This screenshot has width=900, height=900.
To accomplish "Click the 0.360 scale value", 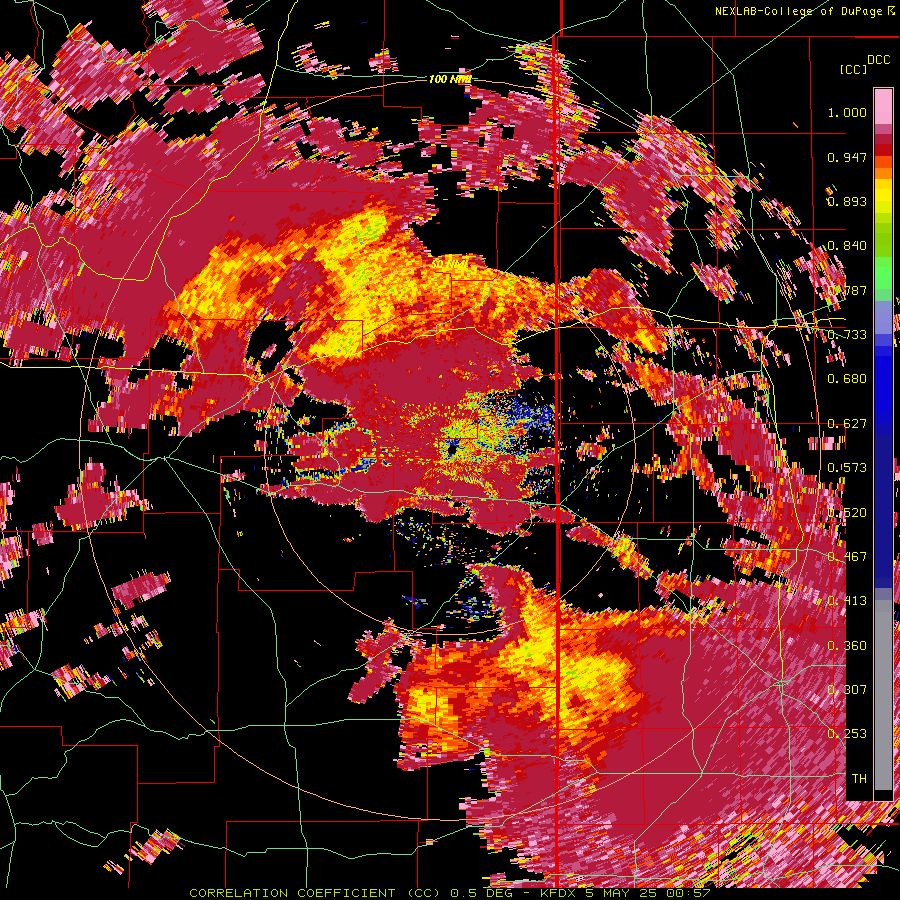I will point(847,646).
